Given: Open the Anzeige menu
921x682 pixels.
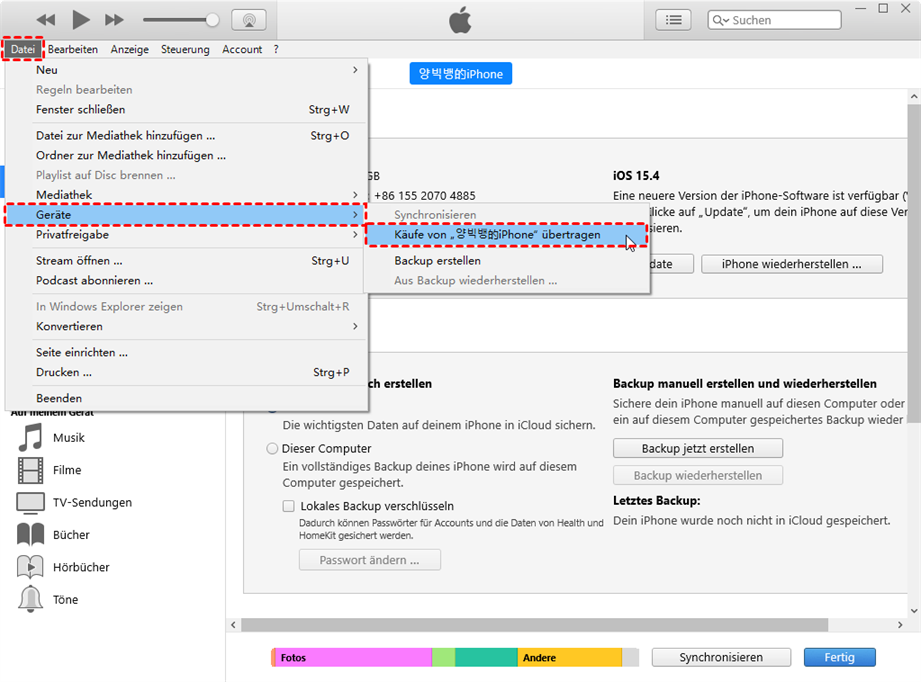Looking at the screenshot, I should point(129,49).
